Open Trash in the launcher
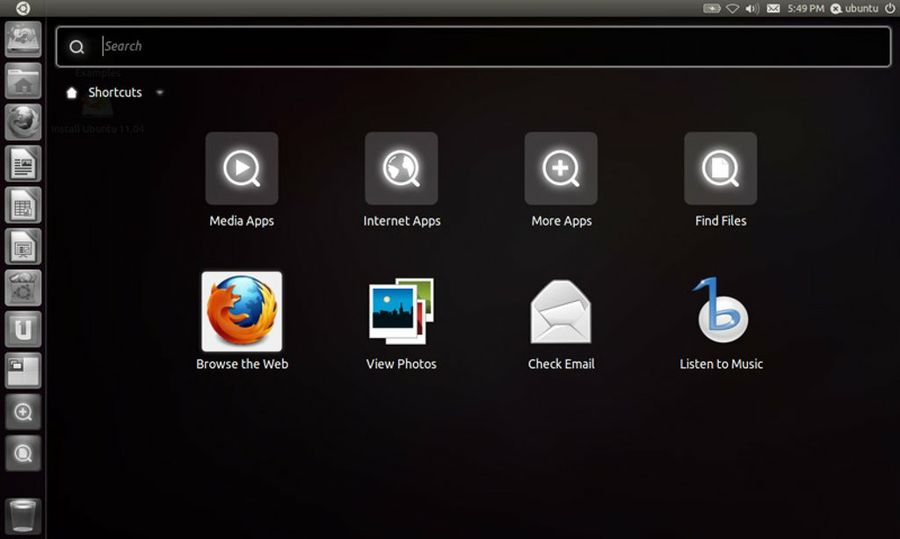Viewport: 900px width, 539px height. click(23, 515)
